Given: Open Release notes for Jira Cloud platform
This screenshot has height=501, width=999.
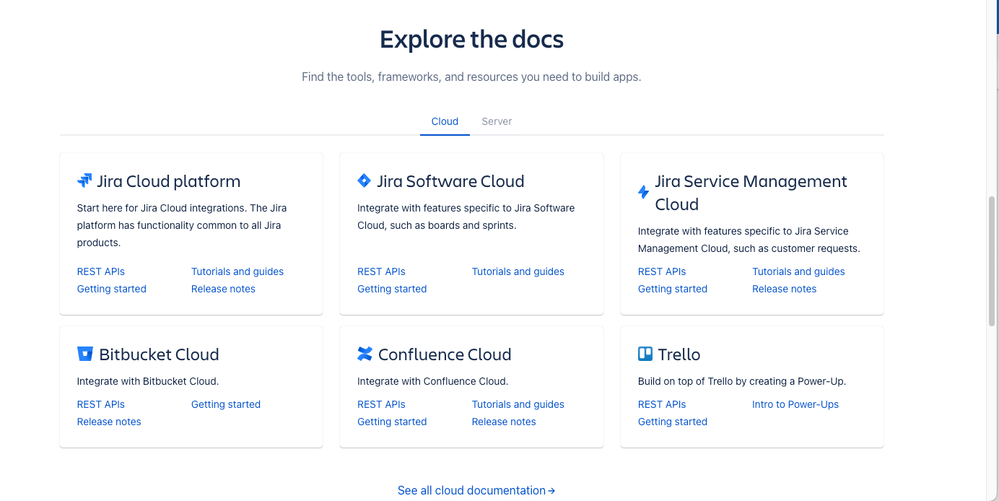Looking at the screenshot, I should coord(223,289).
